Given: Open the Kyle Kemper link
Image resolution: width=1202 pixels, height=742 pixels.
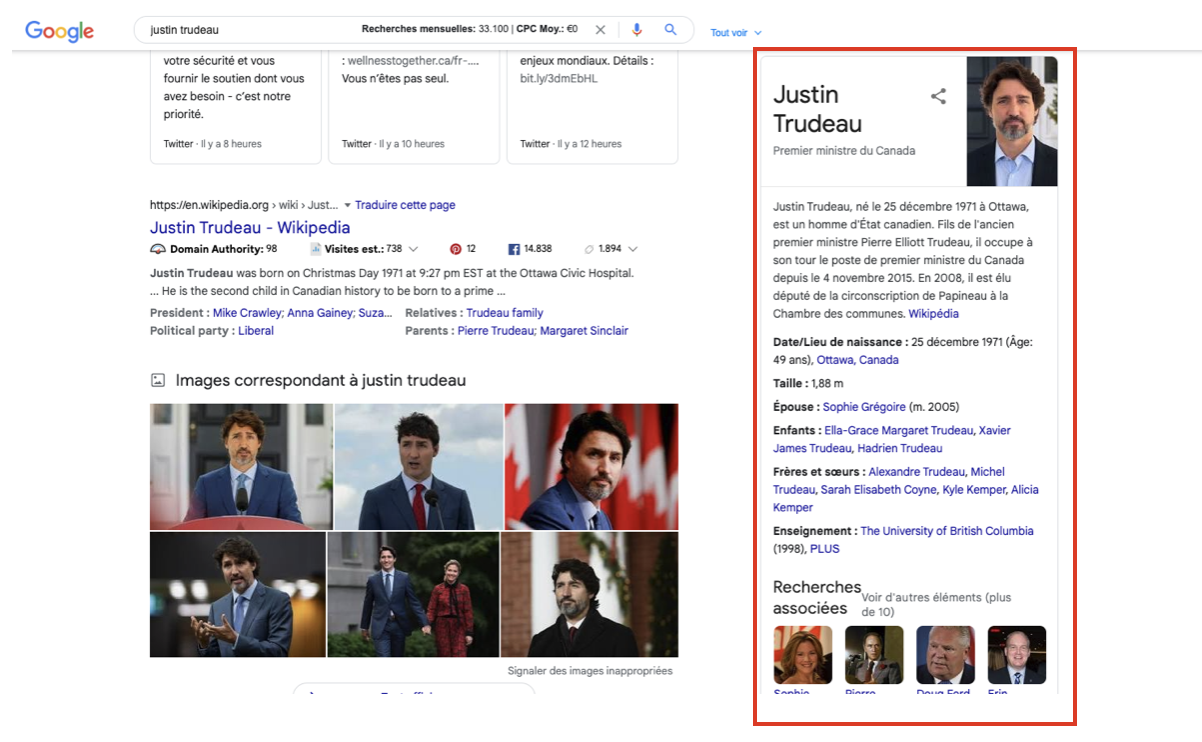Looking at the screenshot, I should [x=974, y=490].
